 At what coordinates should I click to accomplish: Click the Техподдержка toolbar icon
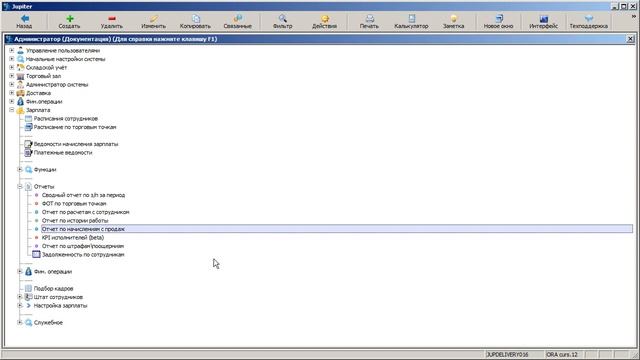point(589,18)
